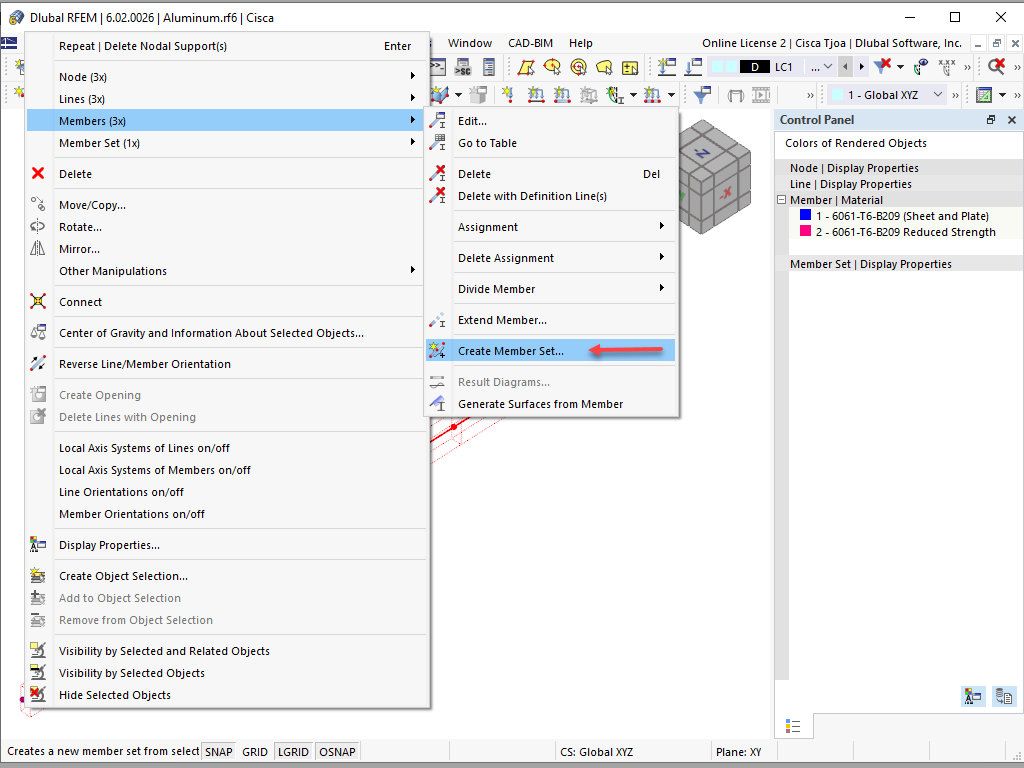This screenshot has width=1024, height=768.
Task: Click the magnifier with red X icon
Action: click(x=997, y=67)
